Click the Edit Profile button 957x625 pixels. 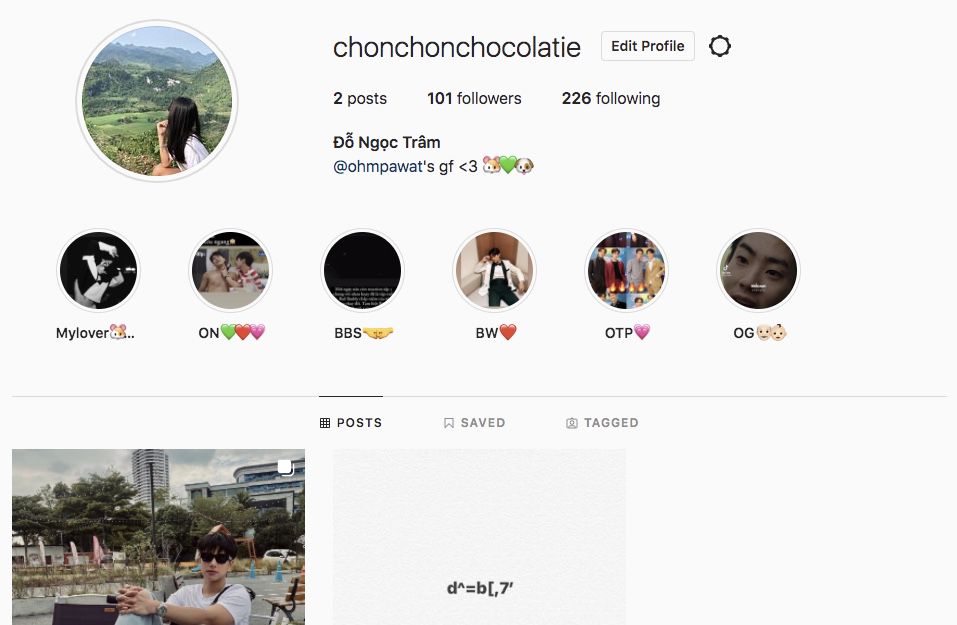(x=648, y=46)
